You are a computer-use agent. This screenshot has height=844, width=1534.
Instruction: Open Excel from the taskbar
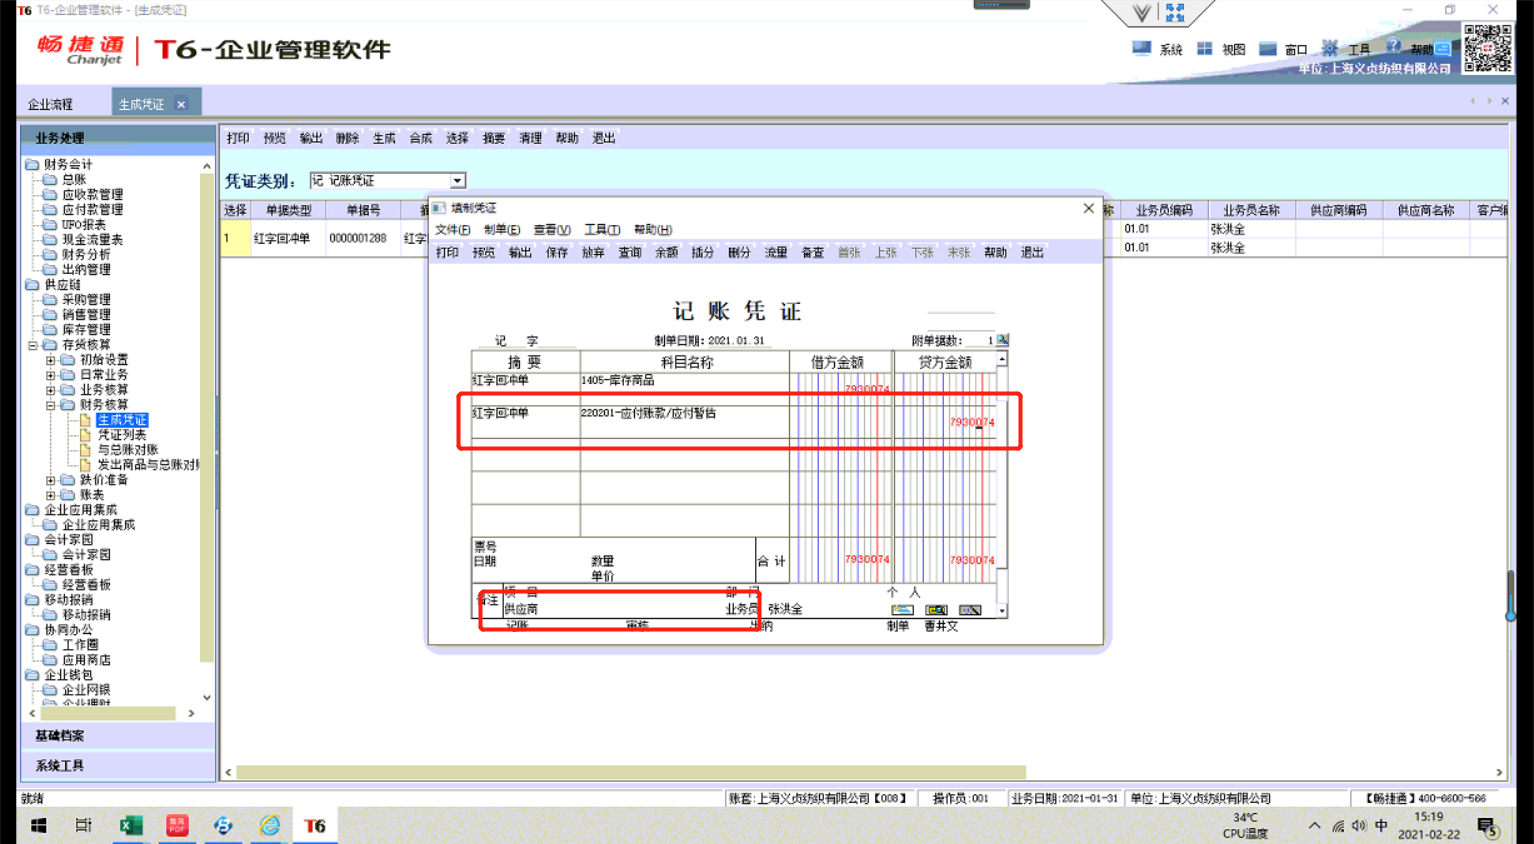[x=131, y=826]
